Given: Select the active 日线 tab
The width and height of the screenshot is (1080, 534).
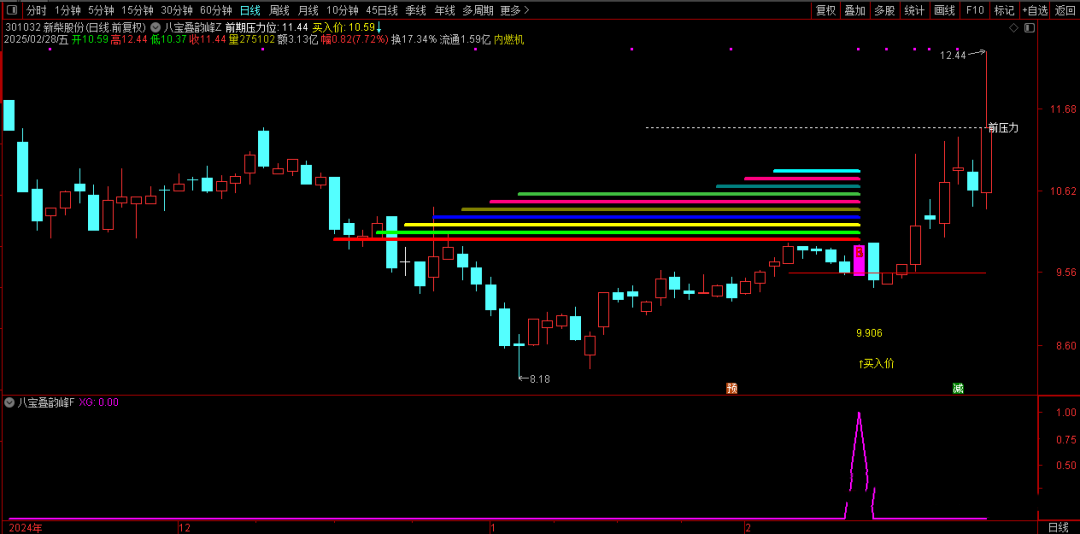Looking at the screenshot, I should (250, 10).
